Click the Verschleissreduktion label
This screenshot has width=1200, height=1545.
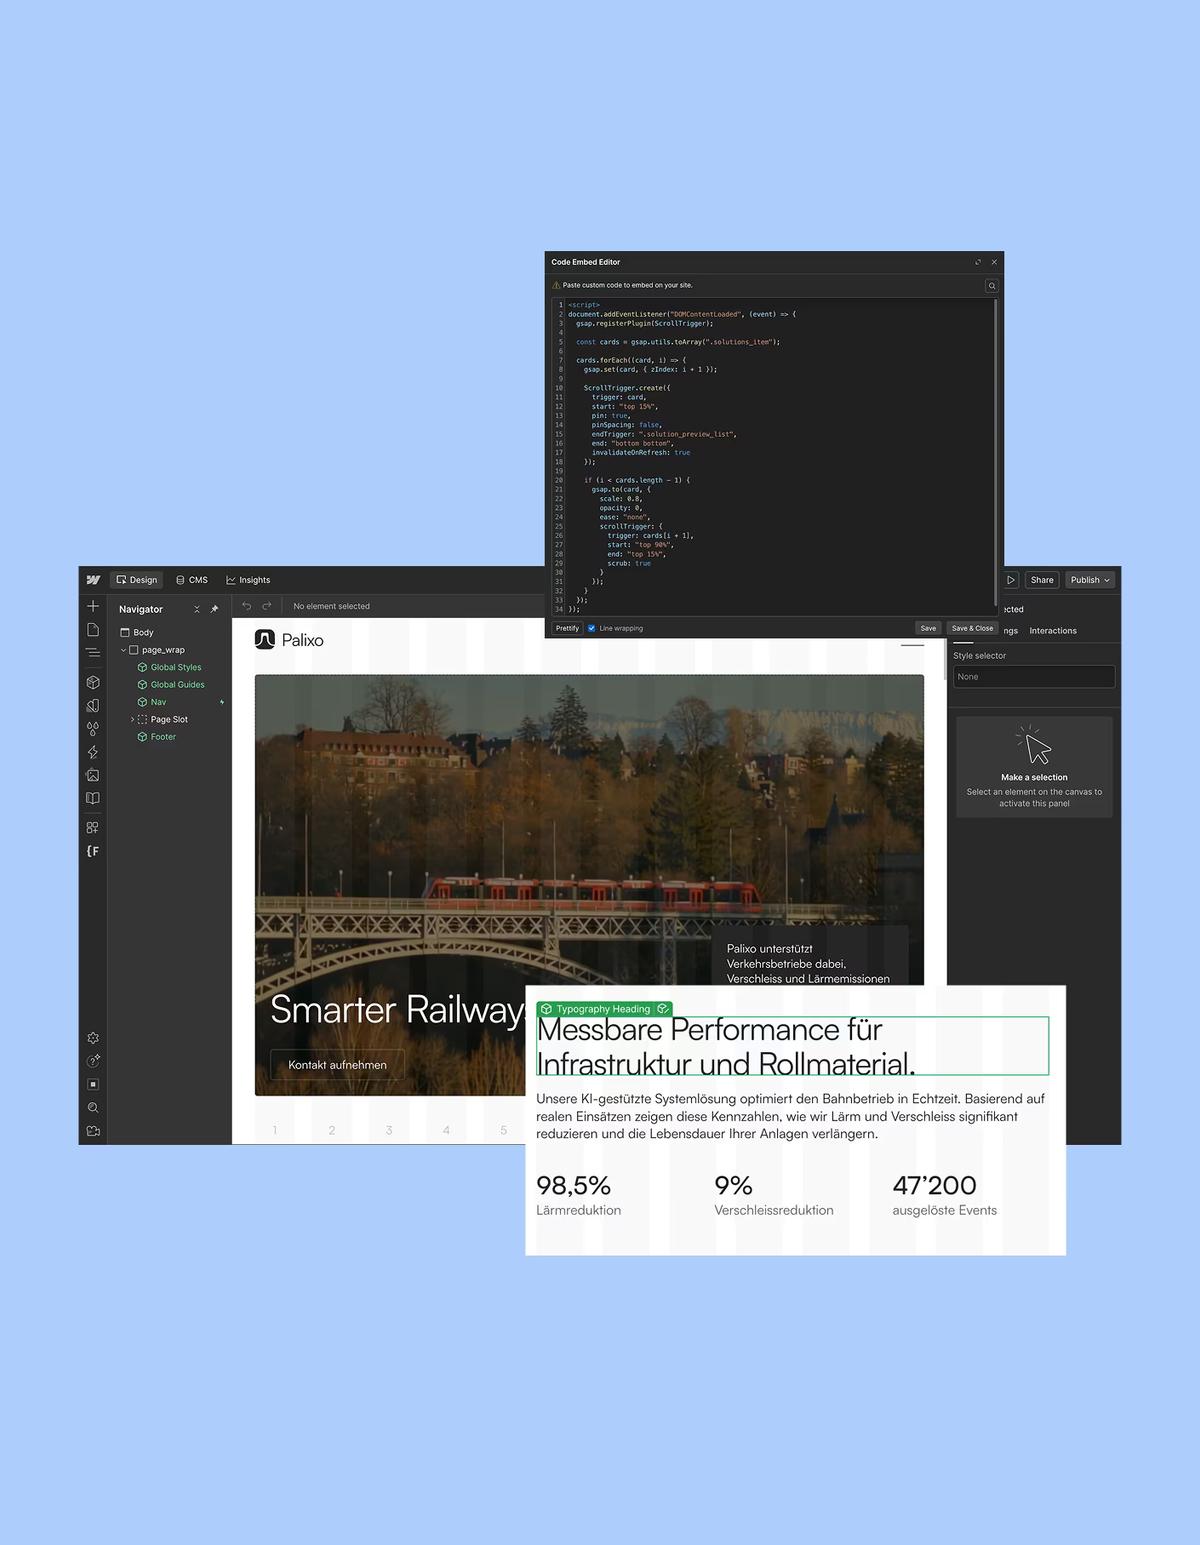(x=774, y=1210)
